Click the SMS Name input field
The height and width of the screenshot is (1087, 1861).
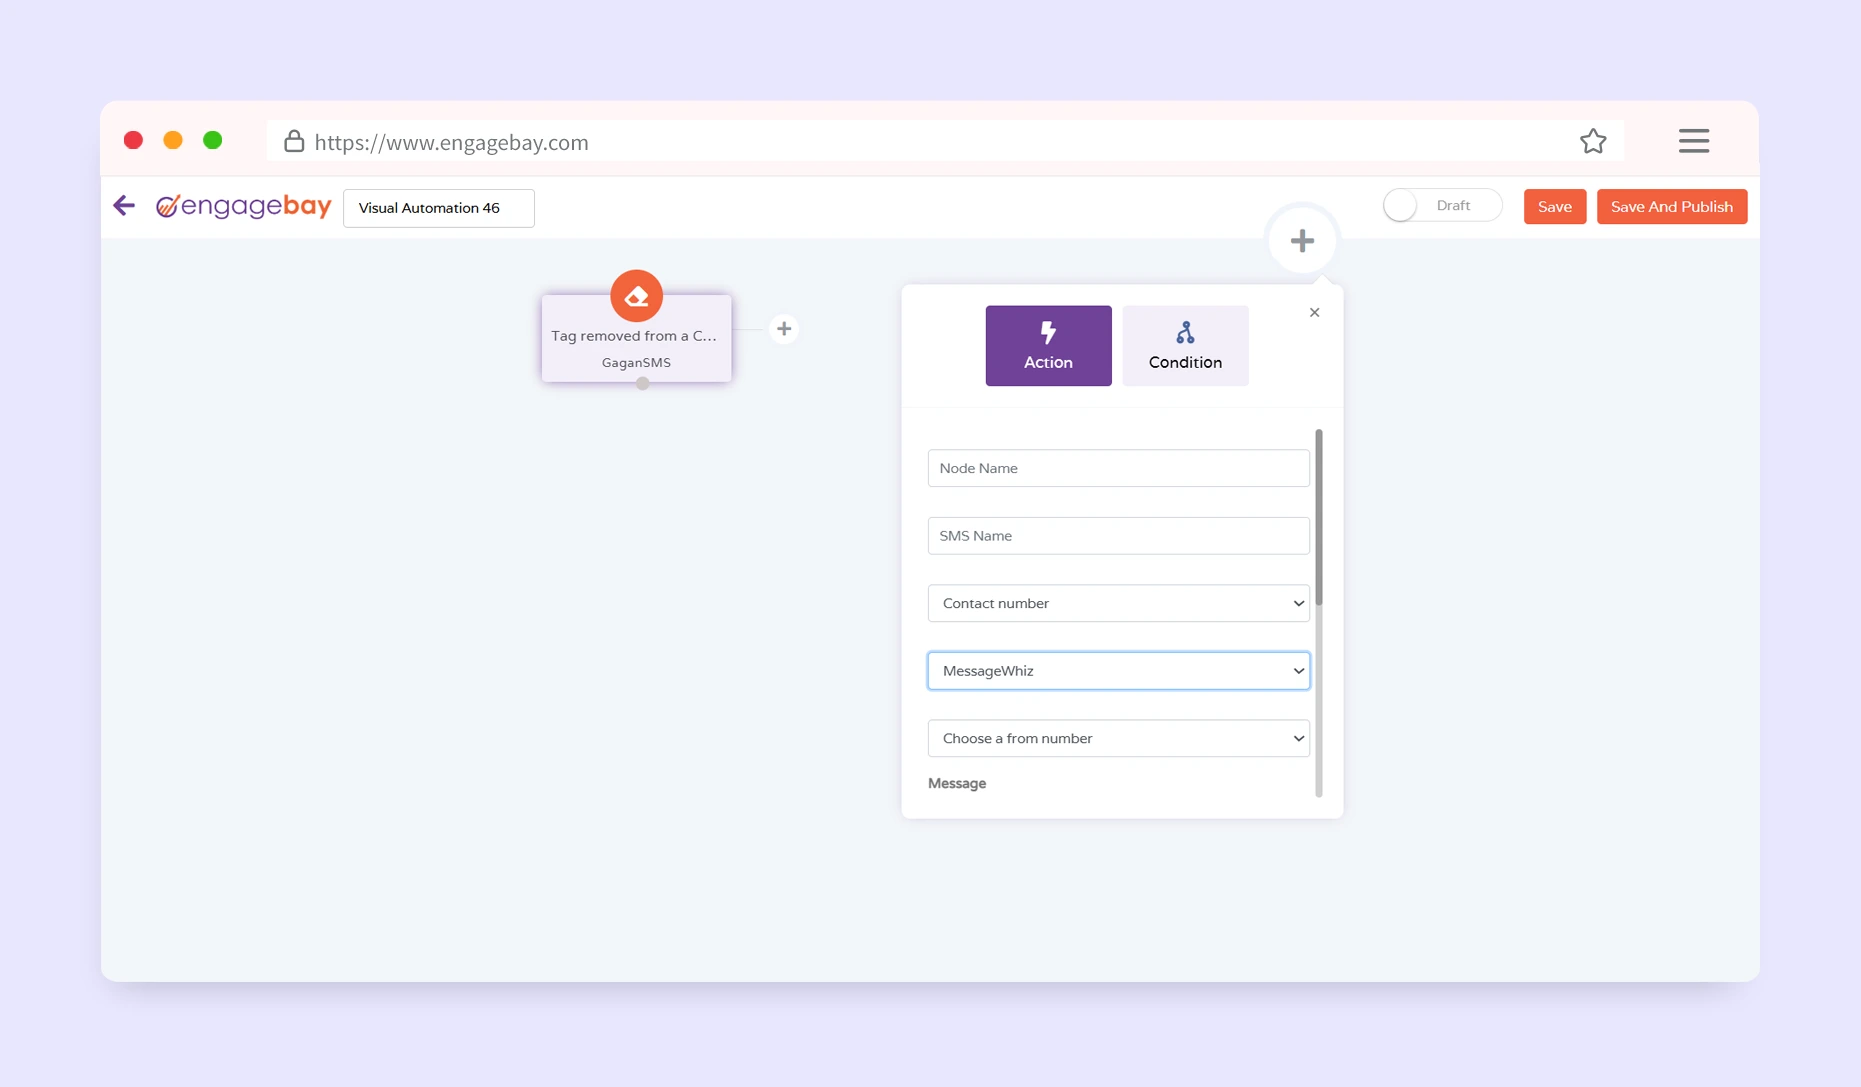coord(1118,536)
